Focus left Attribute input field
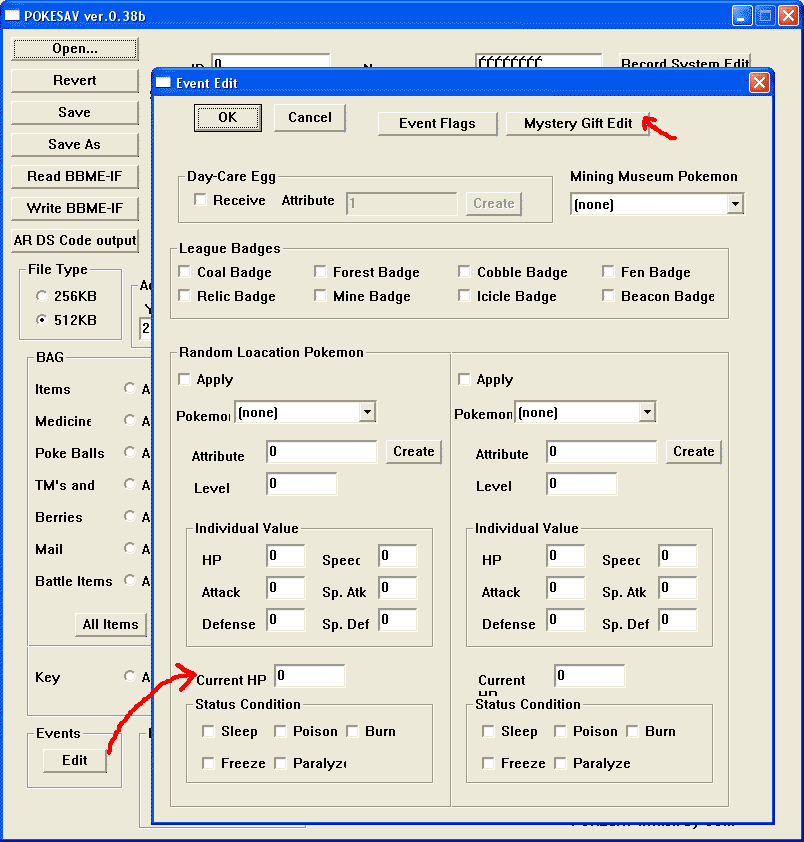Viewport: 804px width, 842px height. click(x=322, y=452)
